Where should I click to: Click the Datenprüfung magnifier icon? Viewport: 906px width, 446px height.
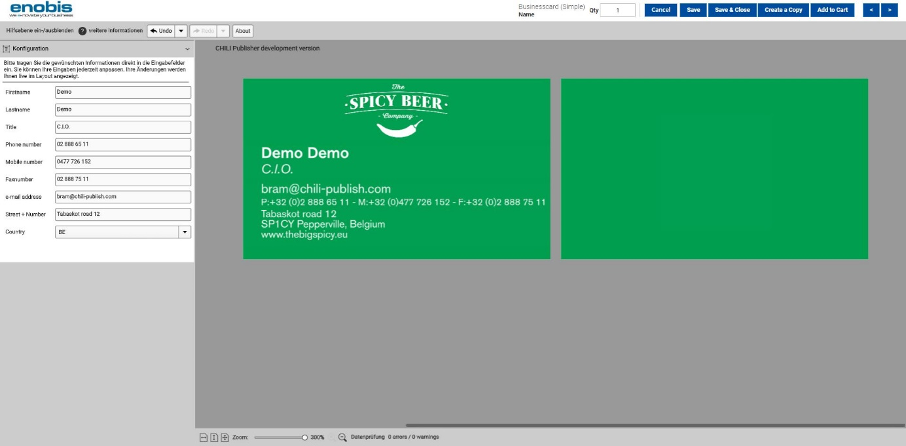(342, 437)
